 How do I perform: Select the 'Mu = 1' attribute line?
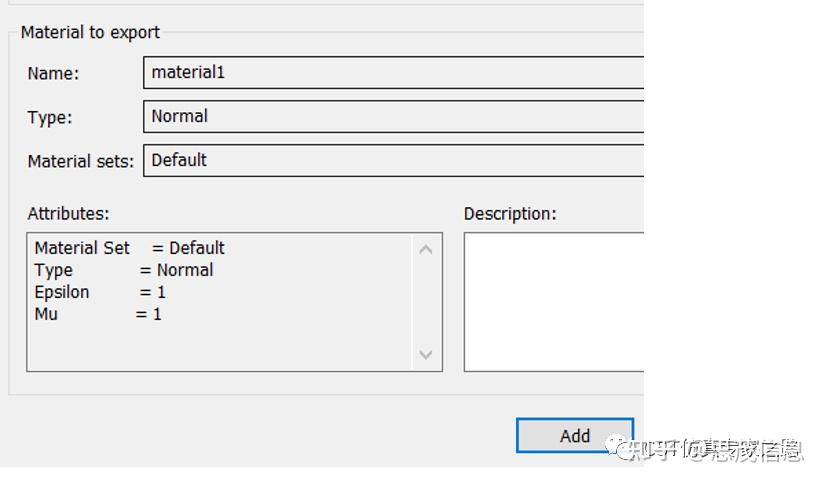98,314
